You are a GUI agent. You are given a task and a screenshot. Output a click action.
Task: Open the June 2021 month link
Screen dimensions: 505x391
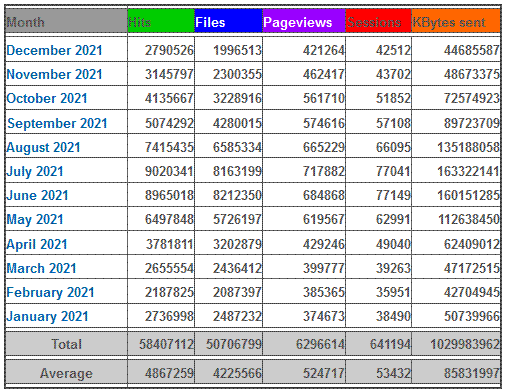pyautogui.click(x=37, y=195)
